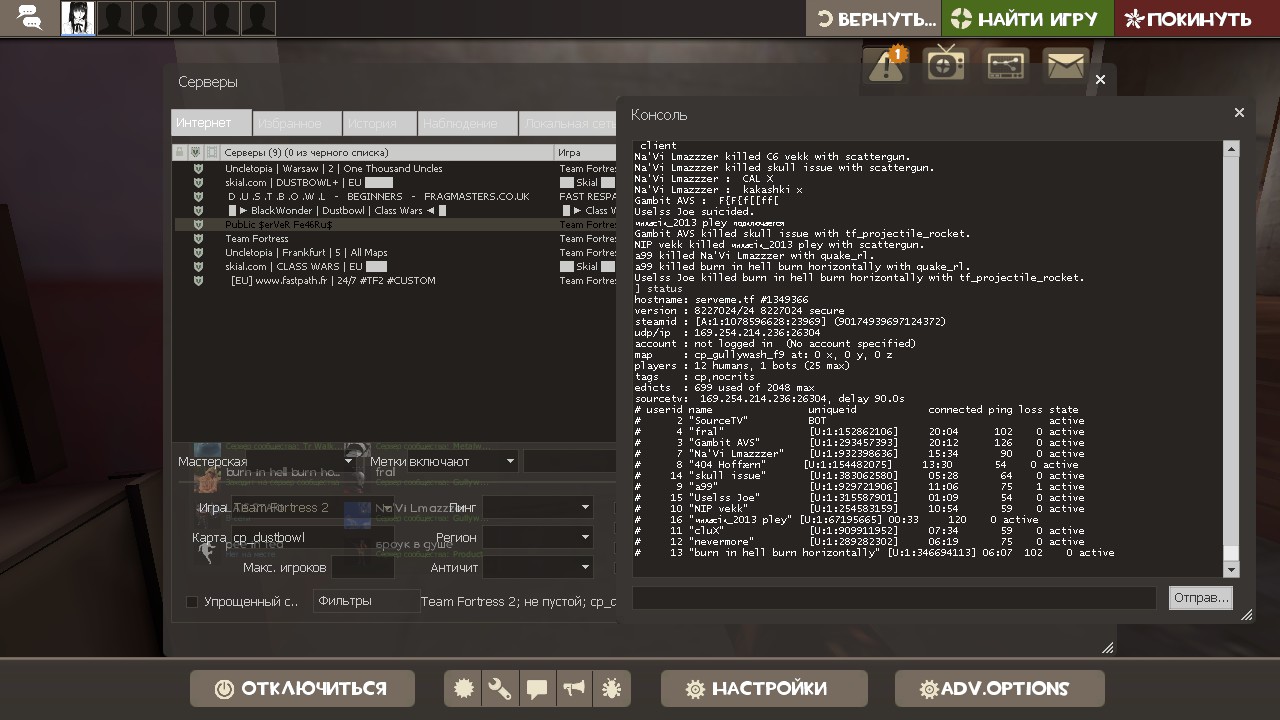
Task: Open the mail envelope icon
Action: pos(1065,66)
